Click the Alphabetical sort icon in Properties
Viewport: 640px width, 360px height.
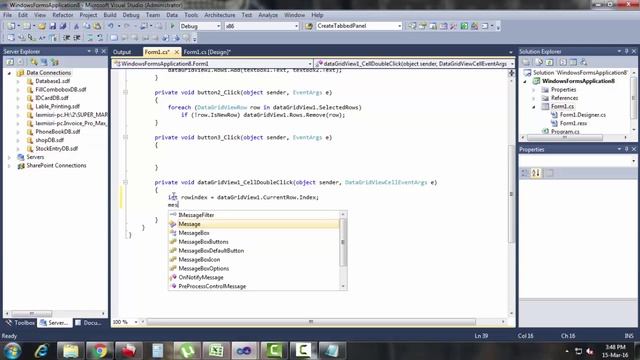536,173
